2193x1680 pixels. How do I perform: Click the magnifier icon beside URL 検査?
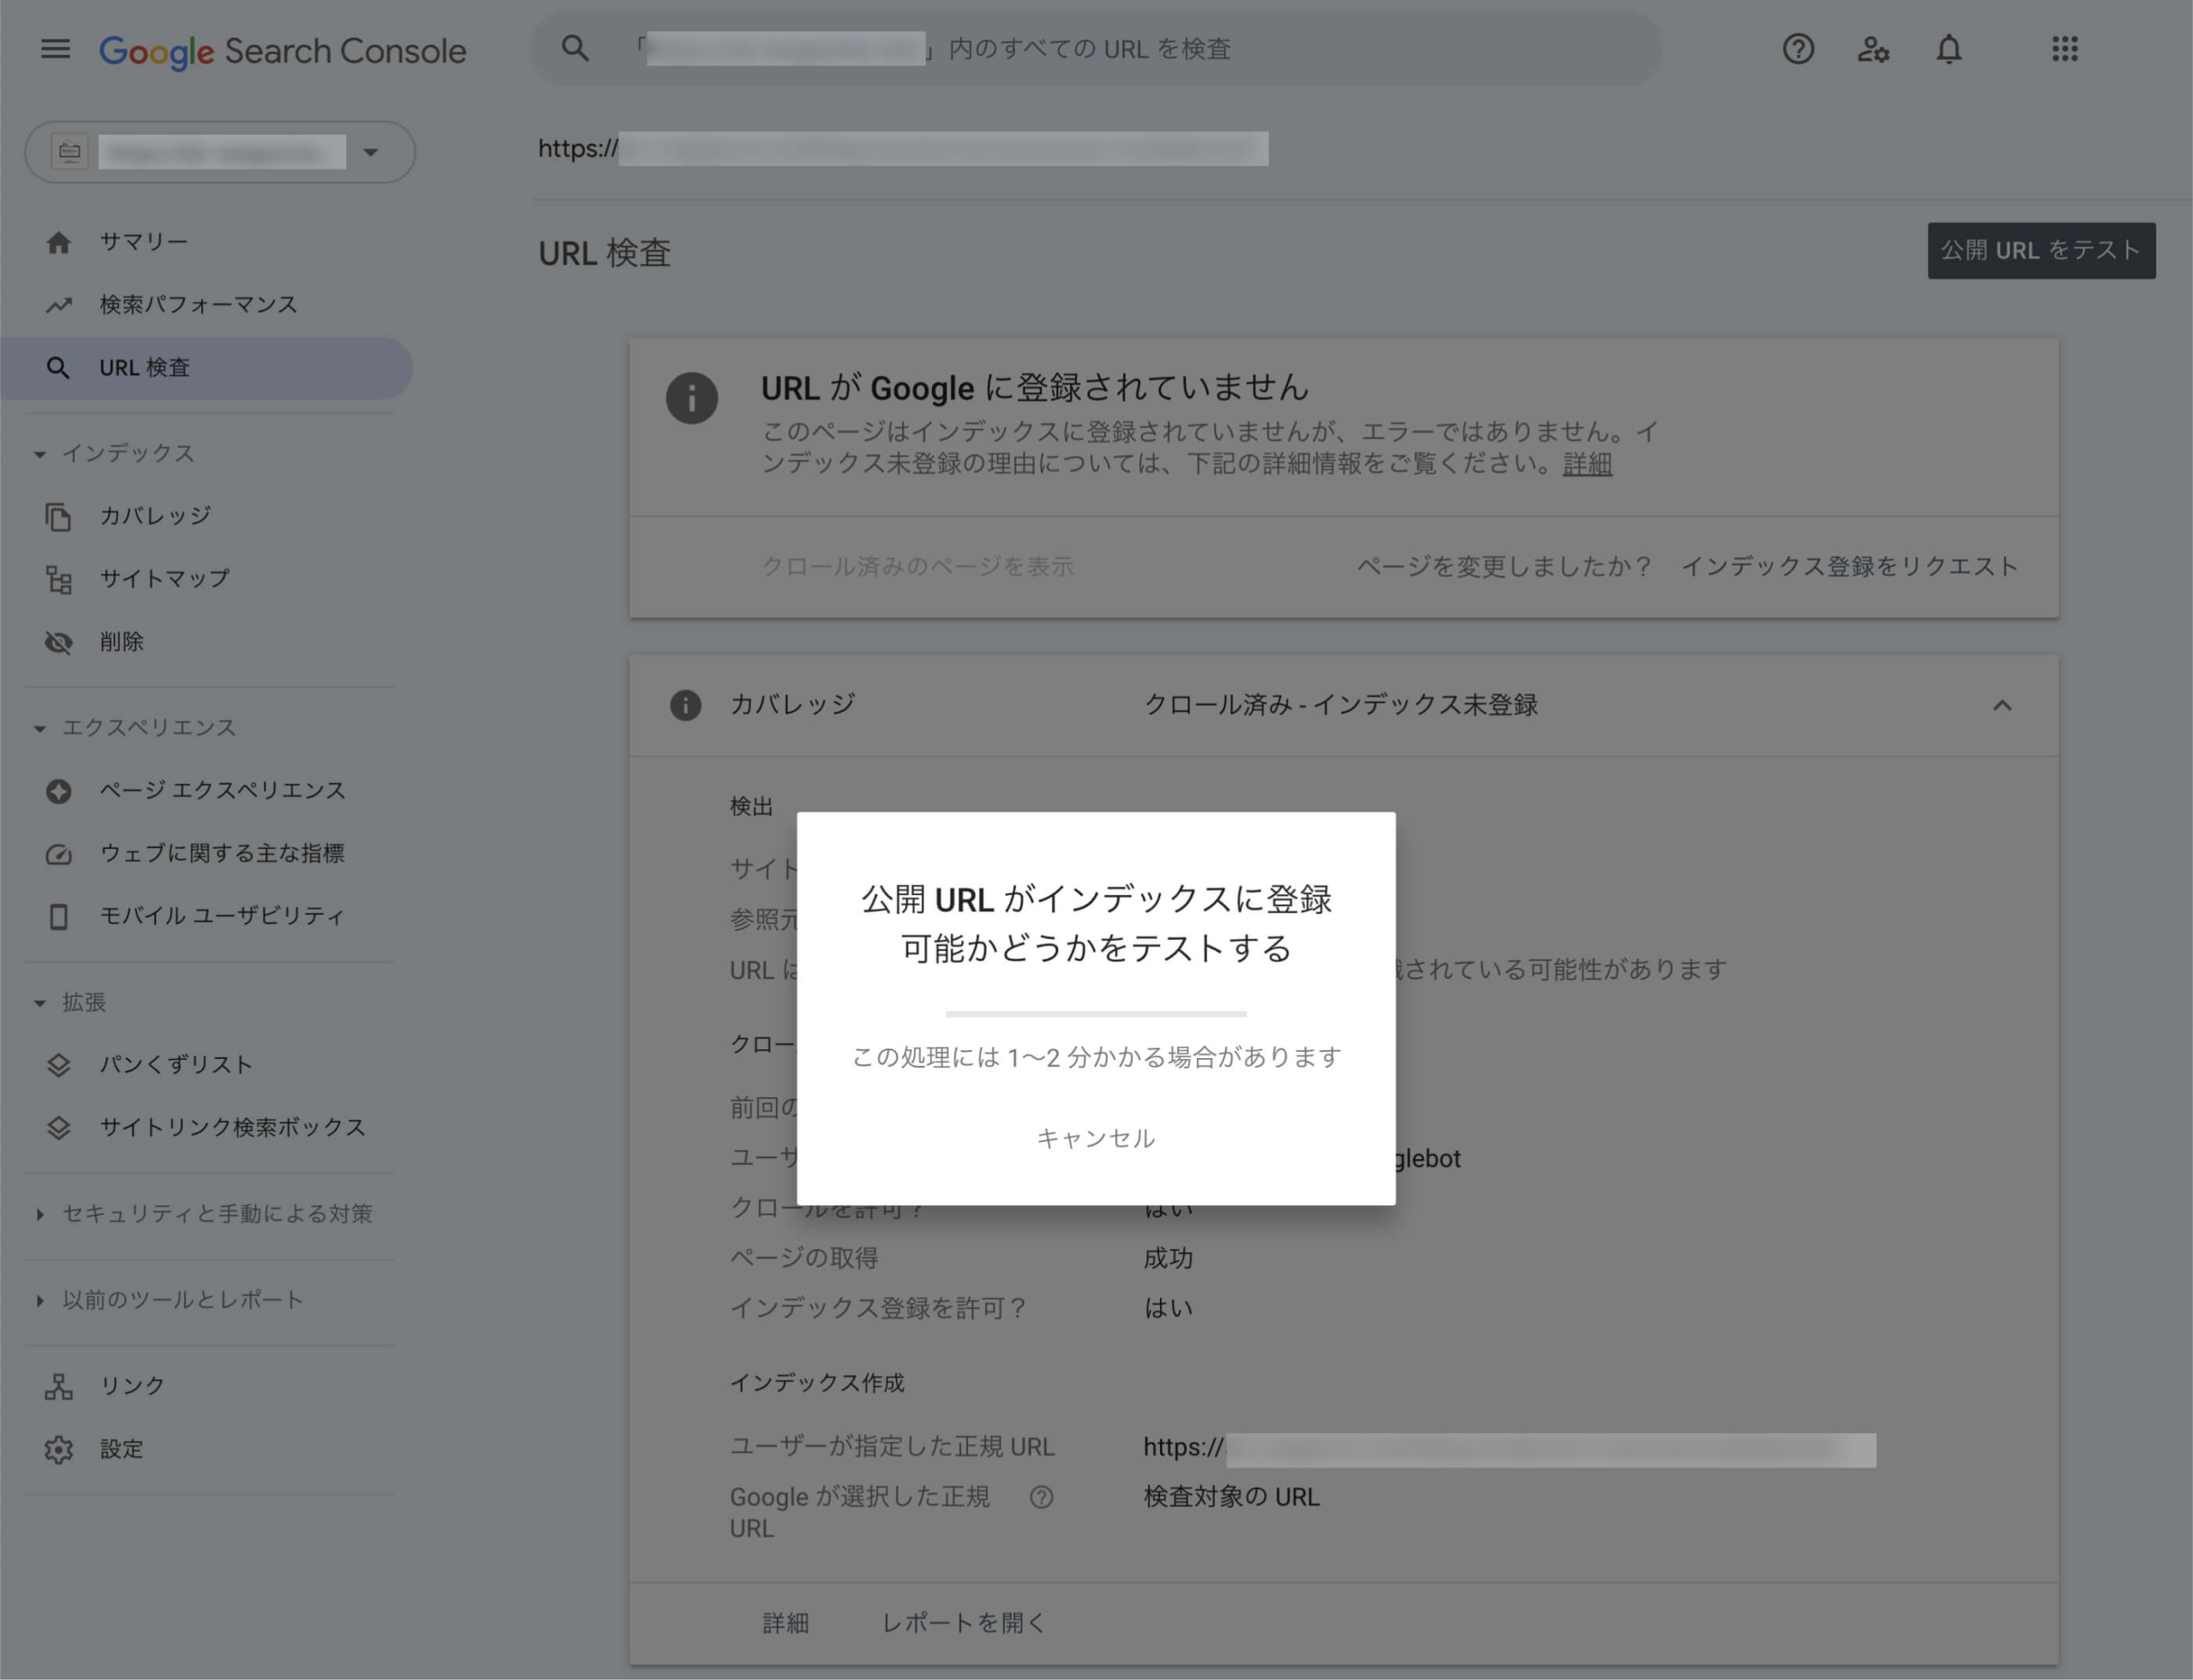pos(59,368)
